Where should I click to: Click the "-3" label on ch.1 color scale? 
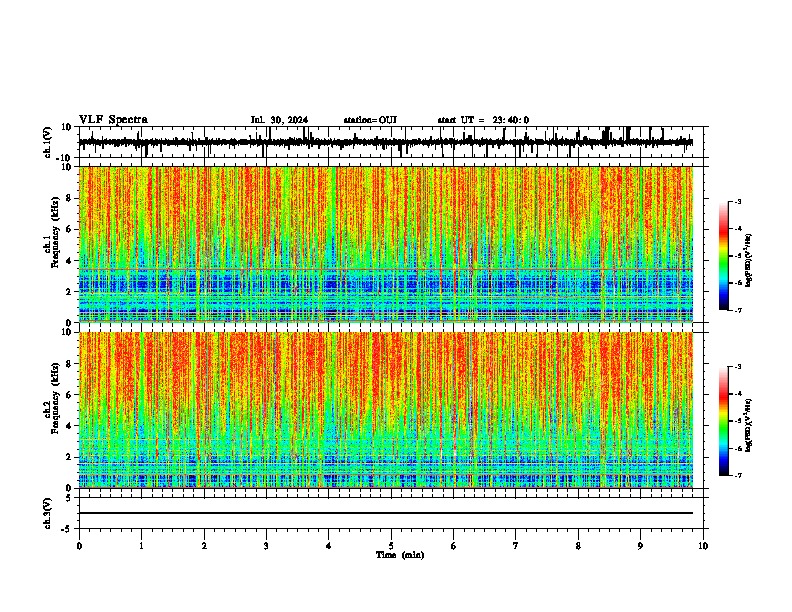click(737, 202)
